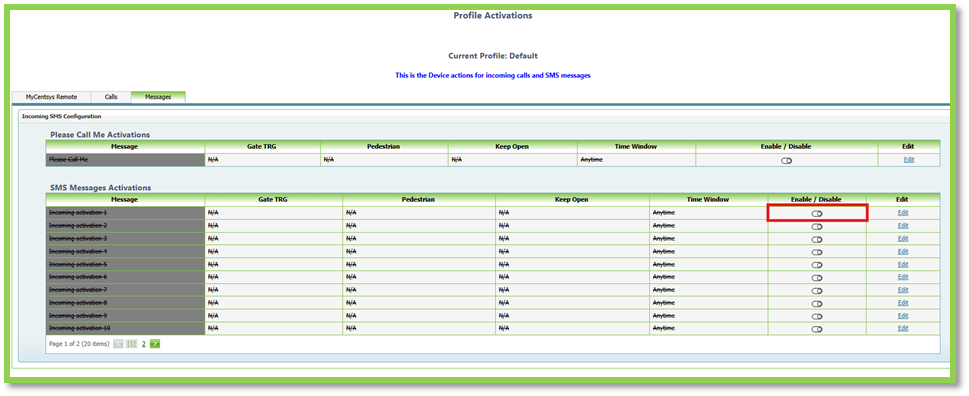Click the Time Window header in SMS Messages table

[x=708, y=200]
